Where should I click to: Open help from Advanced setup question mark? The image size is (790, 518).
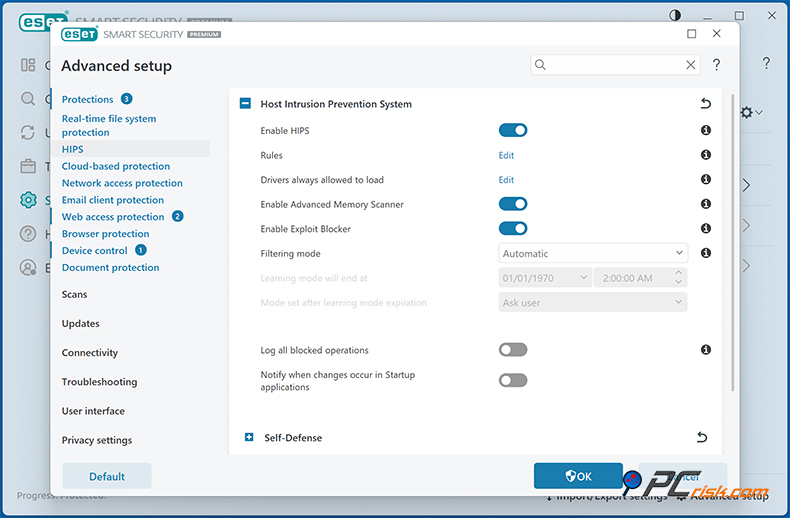(x=716, y=64)
